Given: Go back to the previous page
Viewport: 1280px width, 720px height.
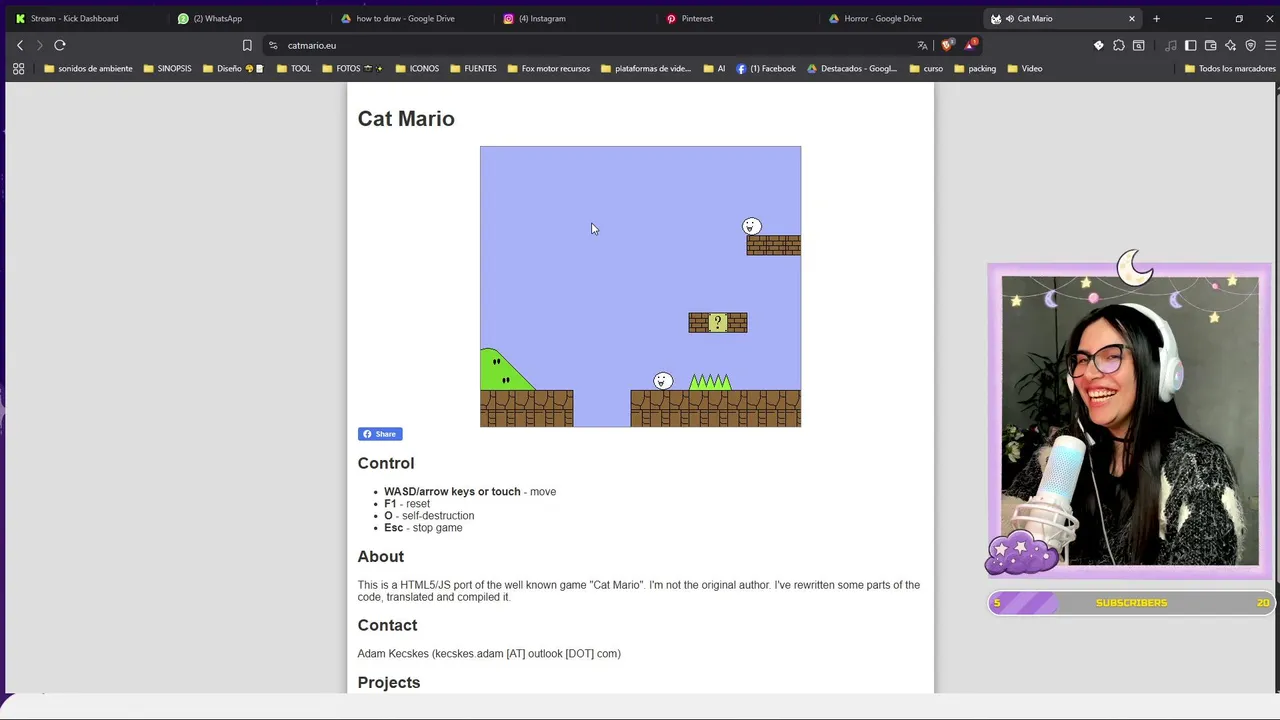Looking at the screenshot, I should pos(20,45).
